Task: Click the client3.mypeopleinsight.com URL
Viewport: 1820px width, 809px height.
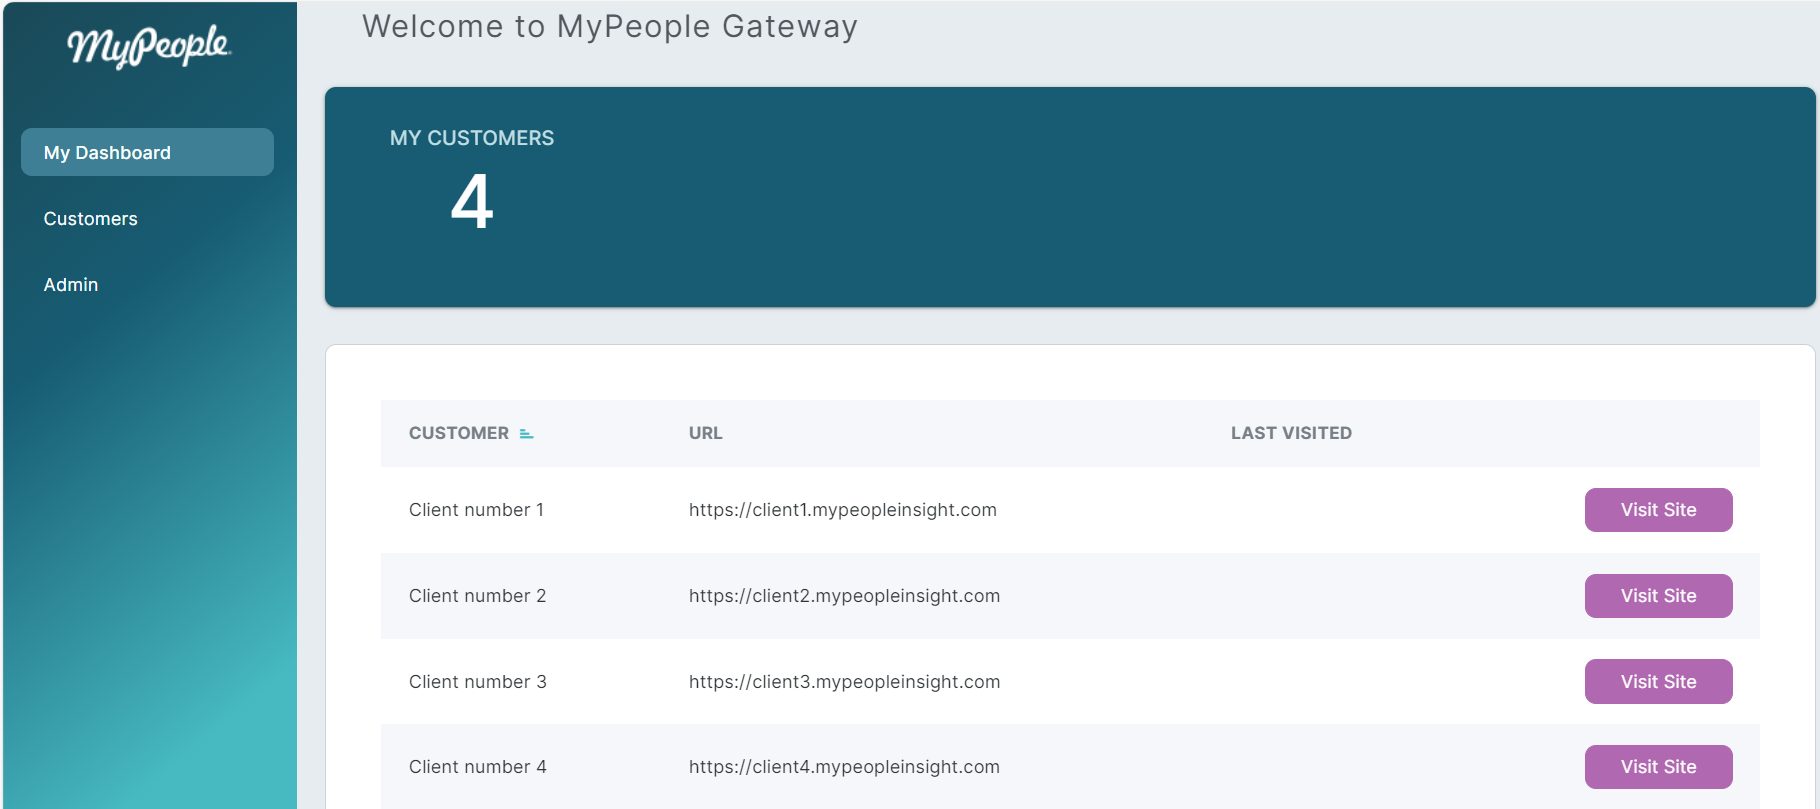Action: tap(844, 682)
